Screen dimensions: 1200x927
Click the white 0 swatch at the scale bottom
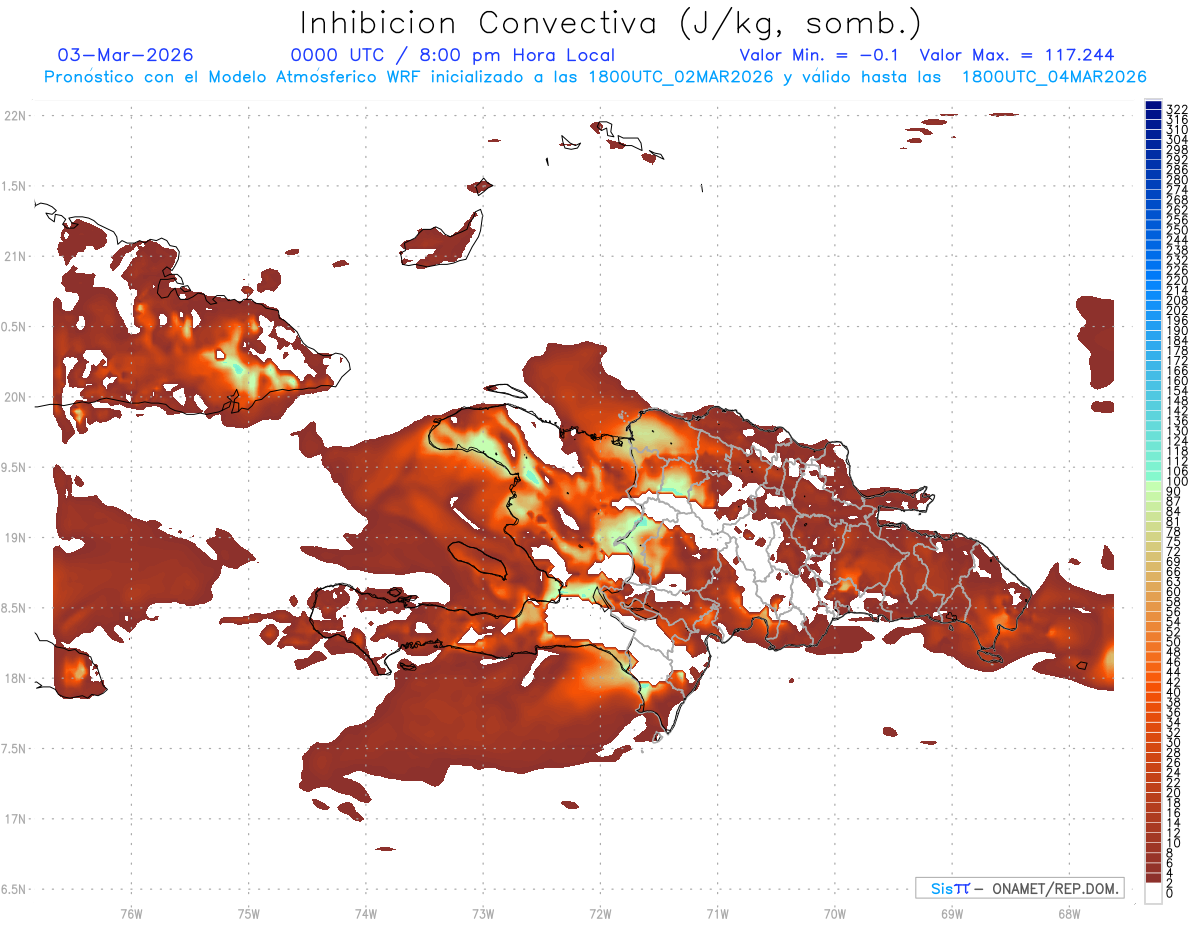[1153, 894]
